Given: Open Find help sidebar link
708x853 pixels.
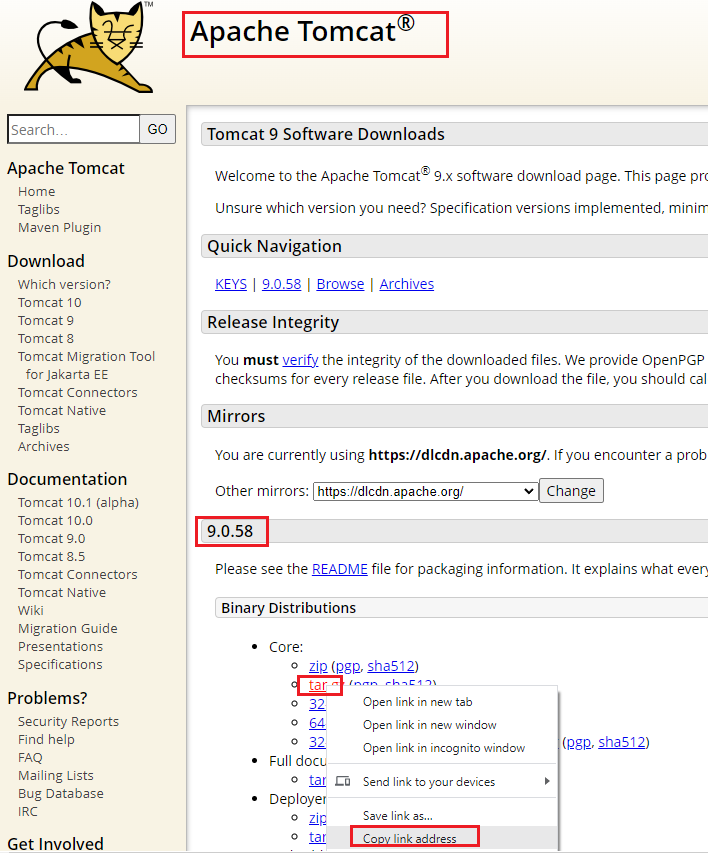Looking at the screenshot, I should click(46, 739).
